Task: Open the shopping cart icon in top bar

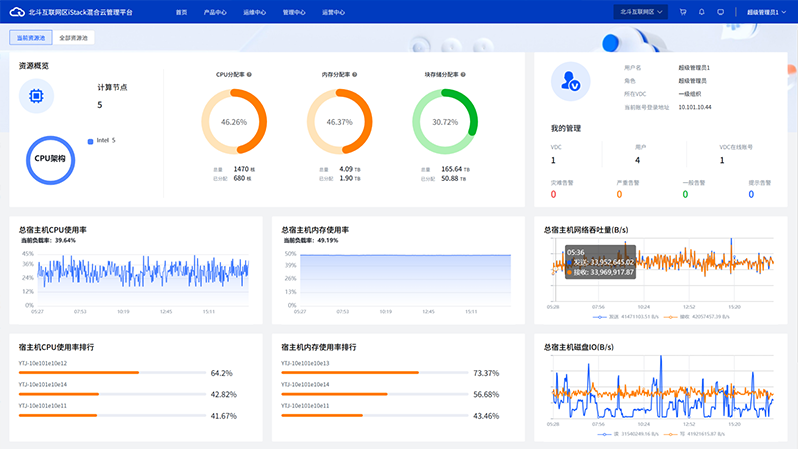Action: 683,12
